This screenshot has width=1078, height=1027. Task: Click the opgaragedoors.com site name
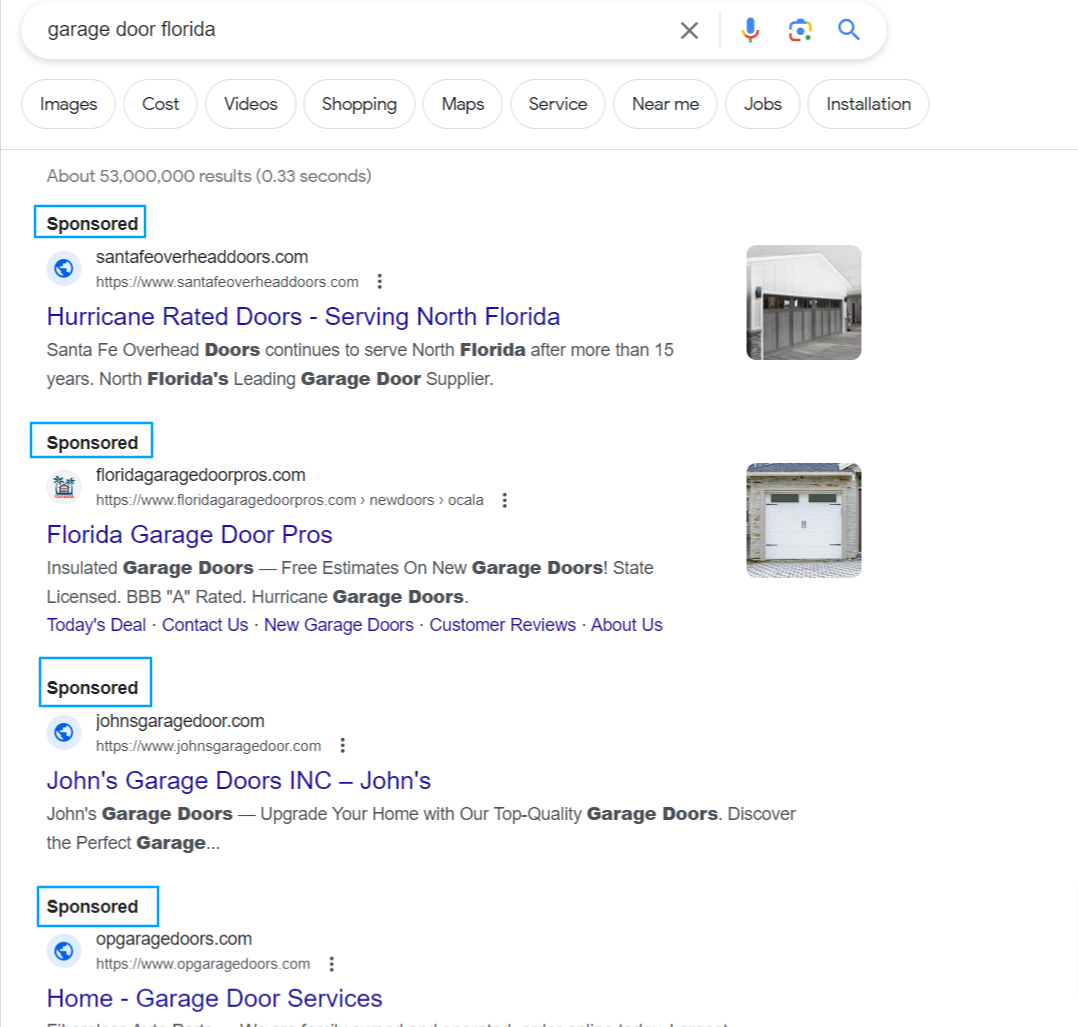[x=173, y=939]
